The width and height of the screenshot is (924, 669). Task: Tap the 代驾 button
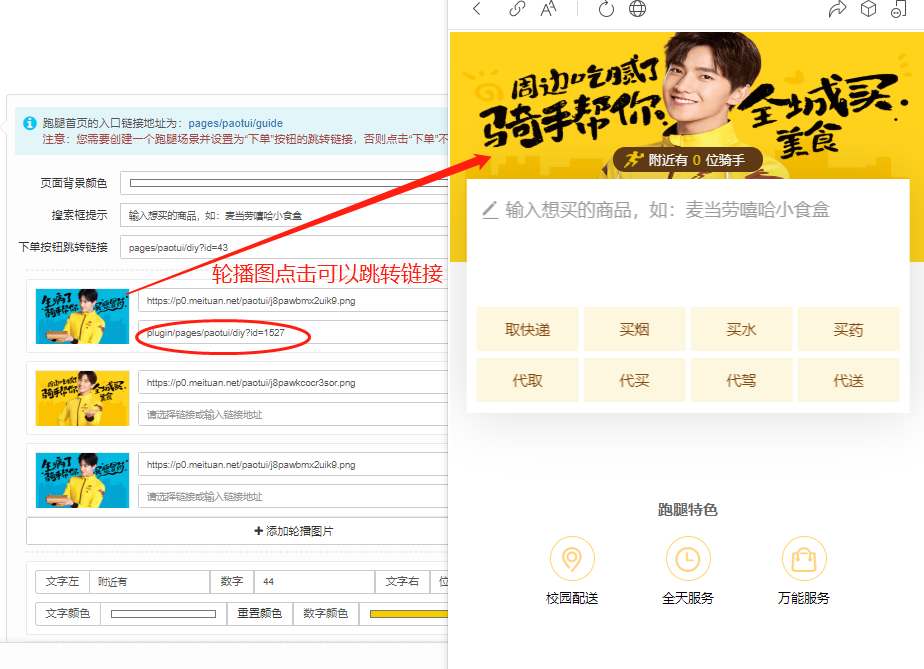741,380
